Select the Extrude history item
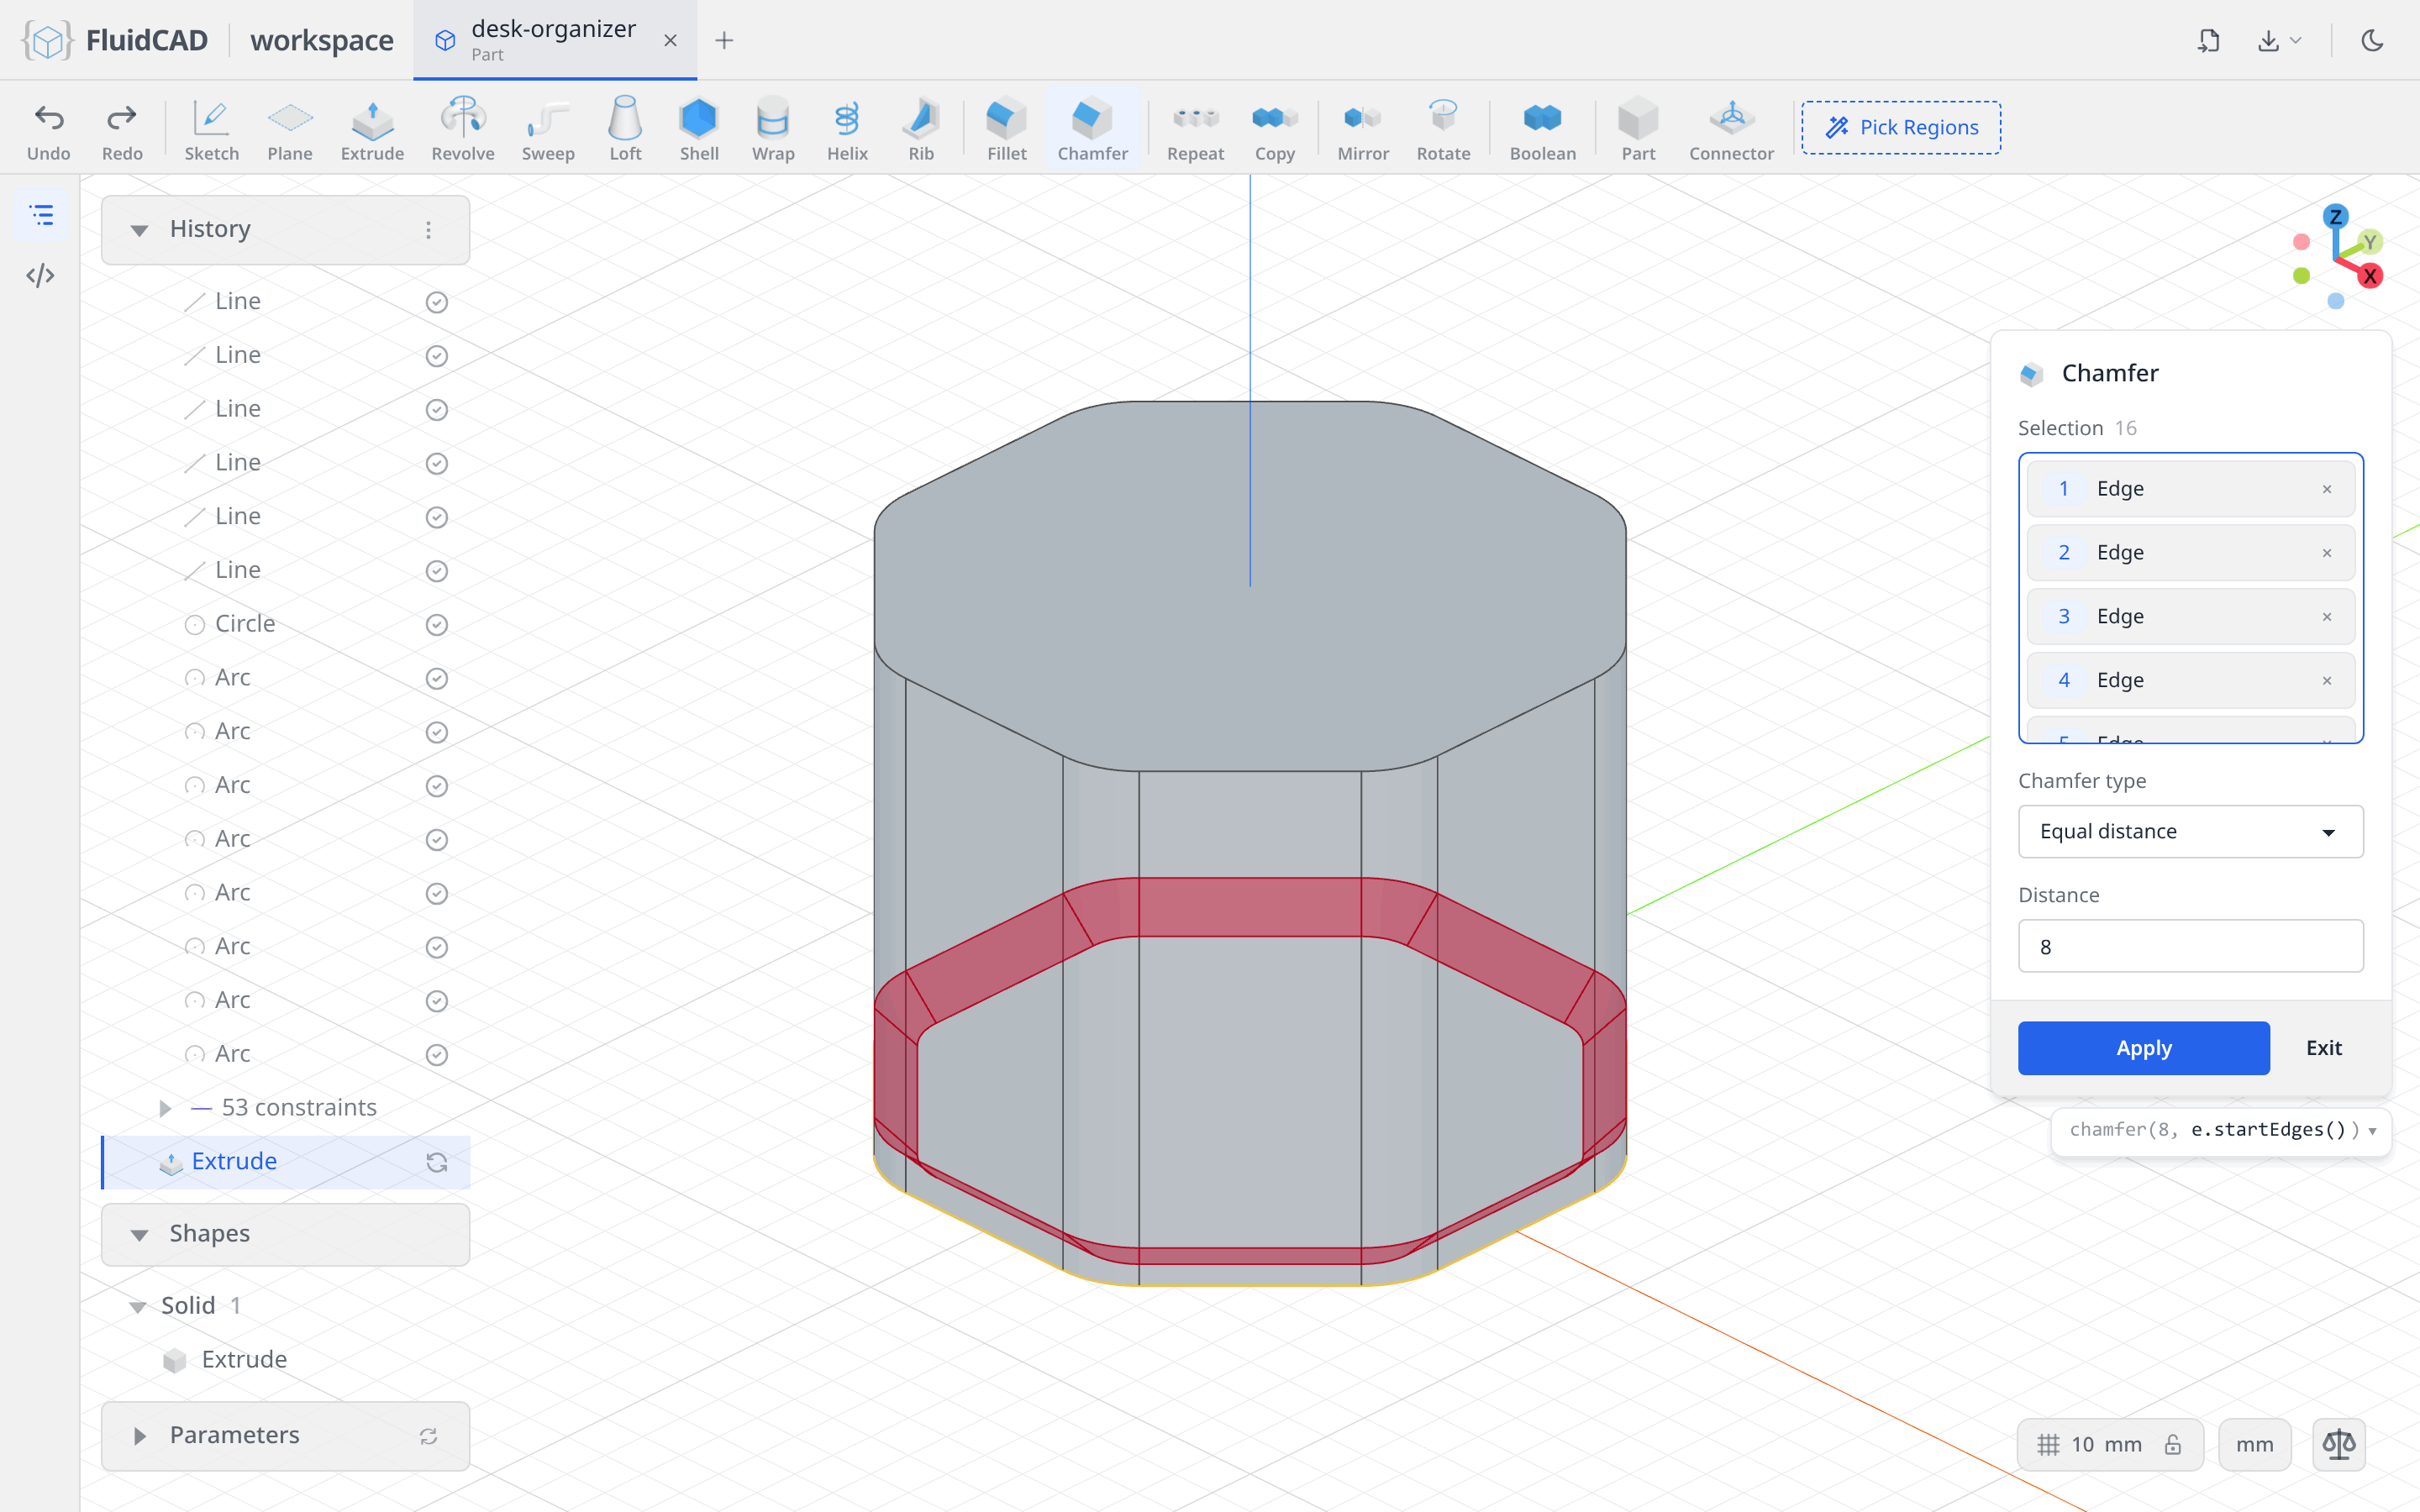The height and width of the screenshot is (1512, 2420). click(286, 1161)
